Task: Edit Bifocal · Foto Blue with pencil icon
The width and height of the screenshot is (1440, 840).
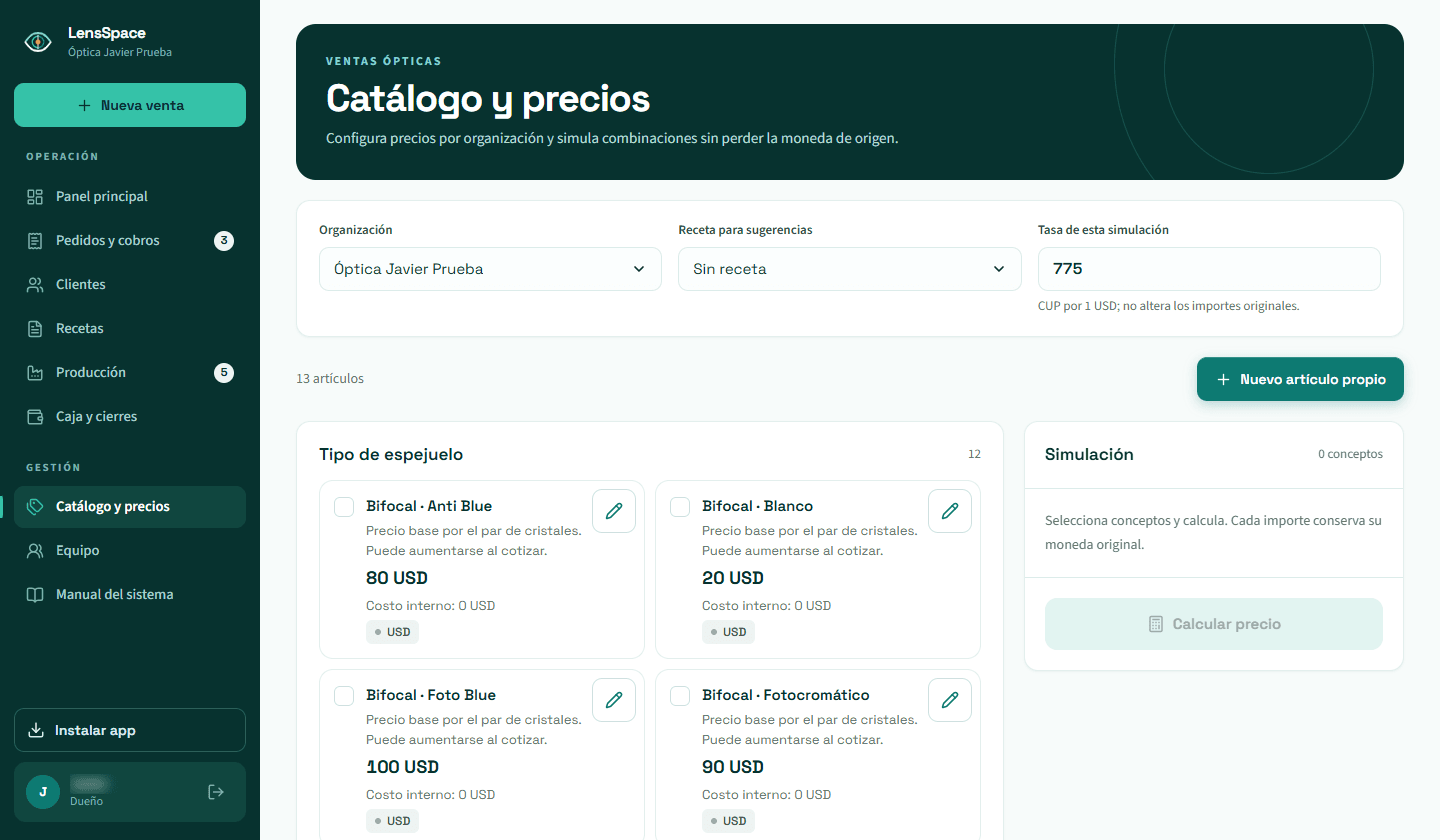Action: coord(614,700)
